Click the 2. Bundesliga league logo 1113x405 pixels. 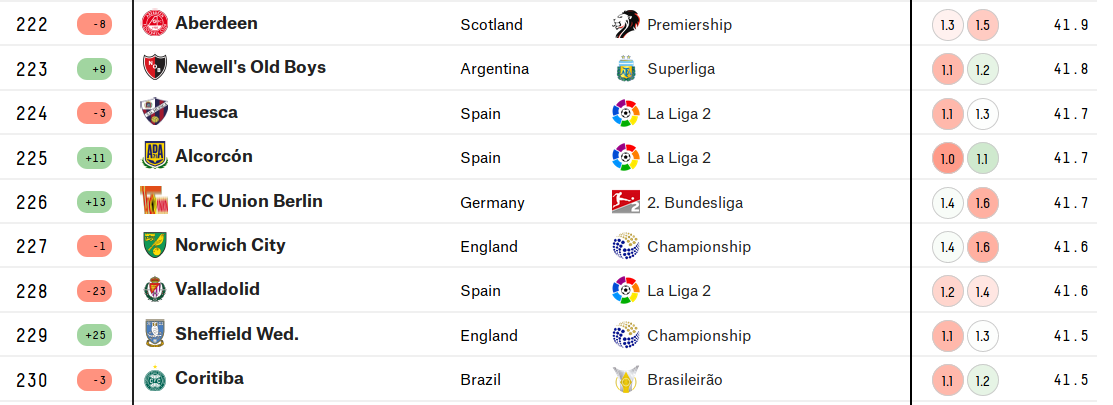point(625,202)
